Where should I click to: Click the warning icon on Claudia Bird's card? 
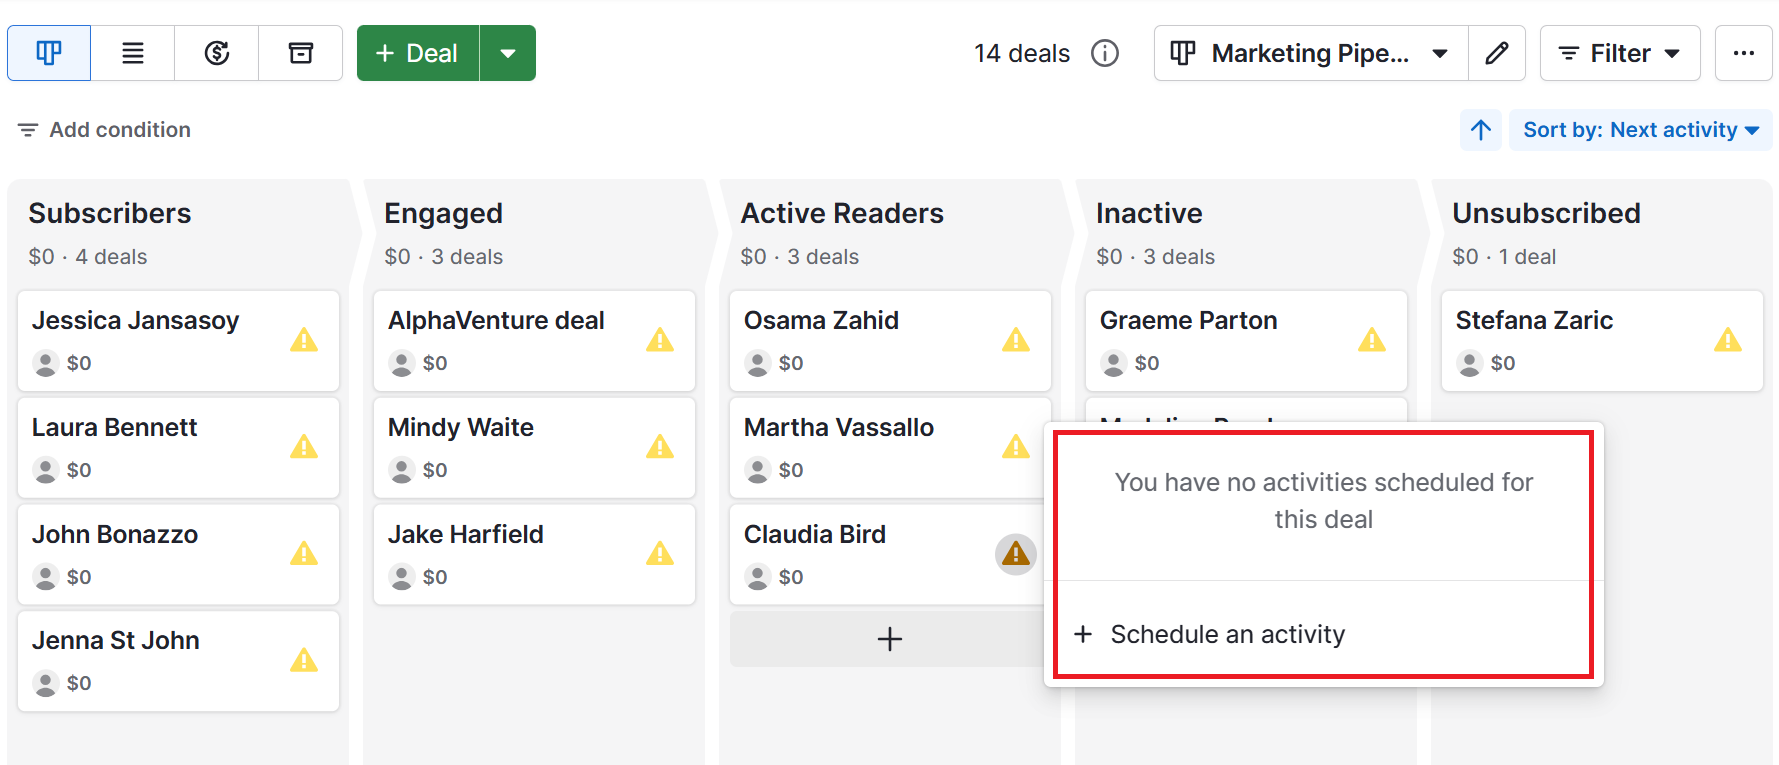(1015, 554)
